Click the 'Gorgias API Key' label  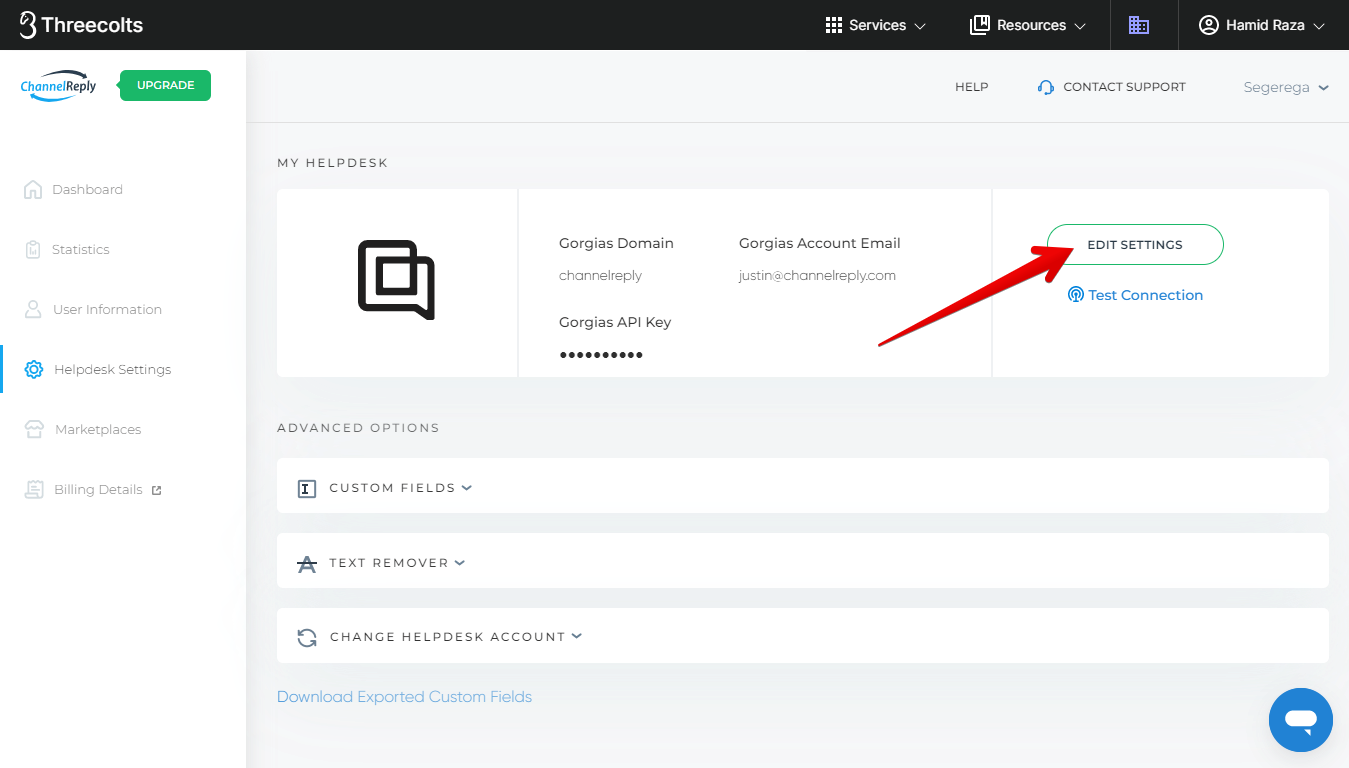pos(615,322)
